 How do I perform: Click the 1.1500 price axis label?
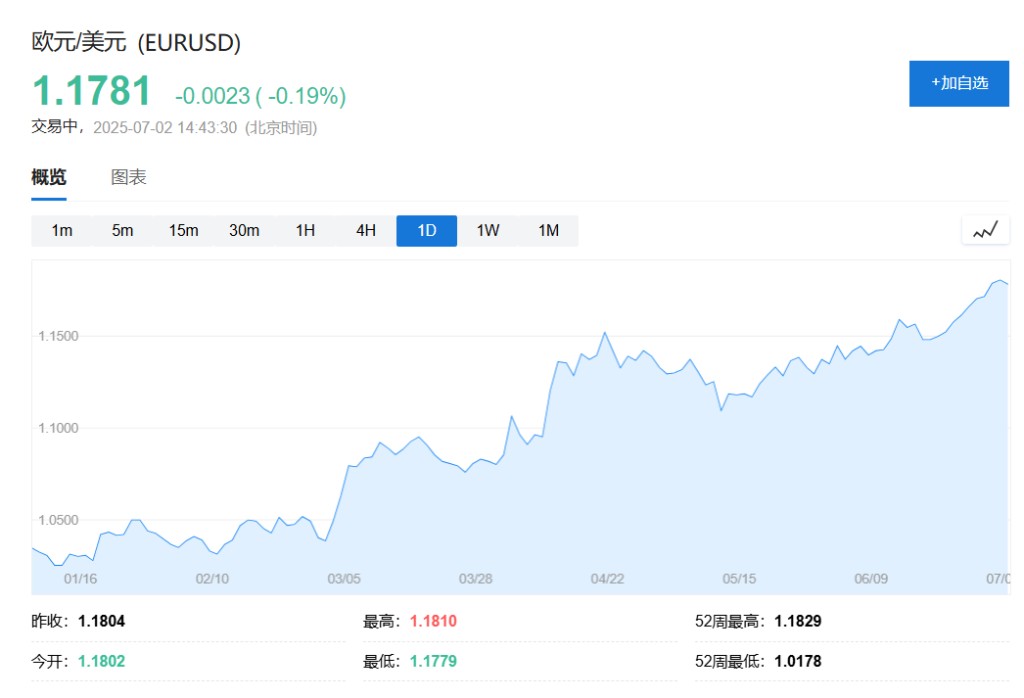click(58, 336)
